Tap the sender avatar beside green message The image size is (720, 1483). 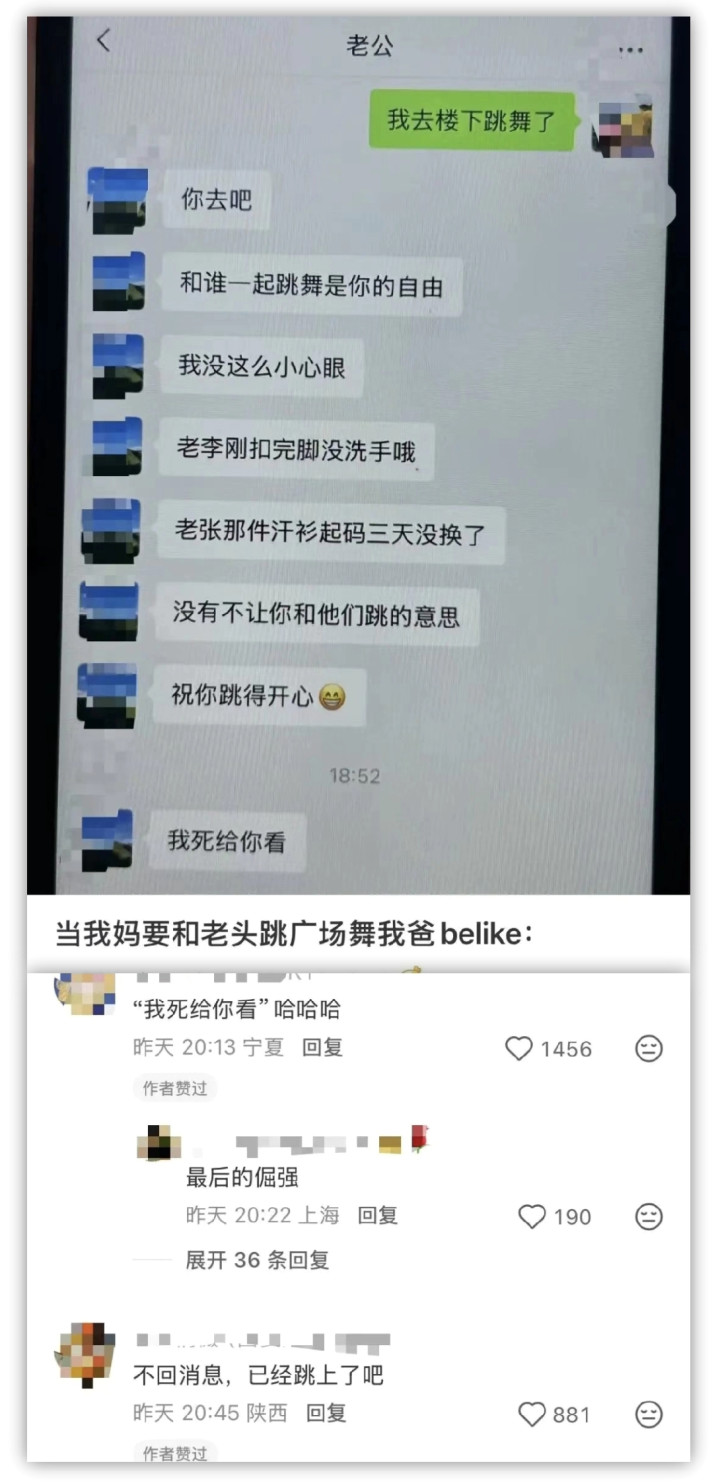622,127
